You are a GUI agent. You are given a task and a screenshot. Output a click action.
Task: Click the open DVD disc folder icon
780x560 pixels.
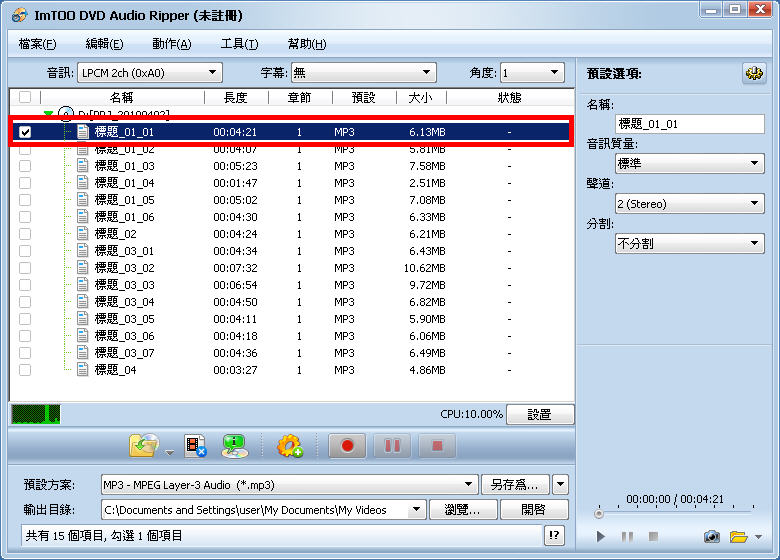tap(143, 446)
